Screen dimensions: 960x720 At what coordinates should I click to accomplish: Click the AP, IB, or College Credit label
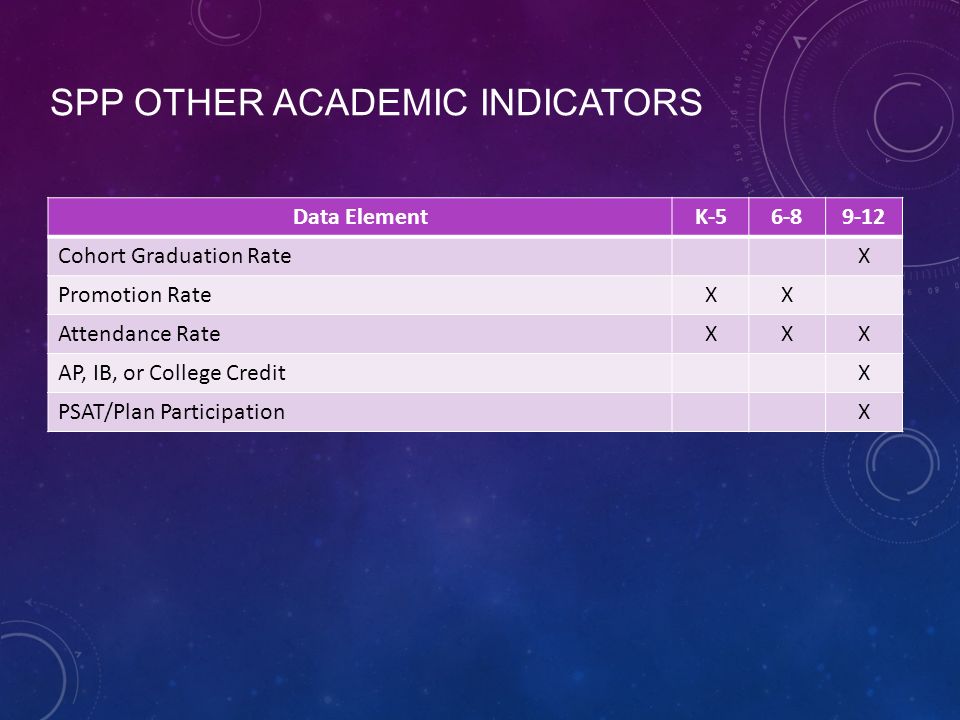point(172,373)
